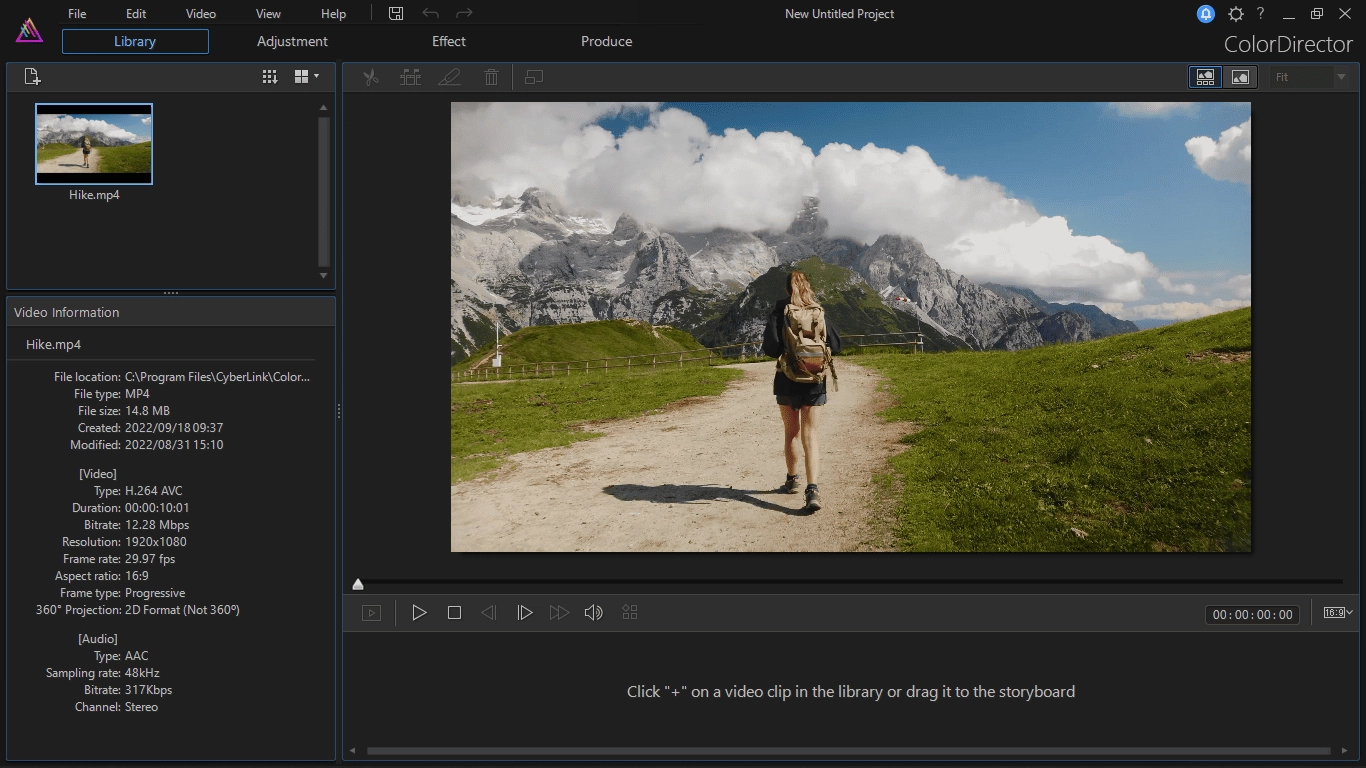The image size is (1366, 768).
Task: Click the Video Information panel header
Action: pyautogui.click(x=171, y=312)
